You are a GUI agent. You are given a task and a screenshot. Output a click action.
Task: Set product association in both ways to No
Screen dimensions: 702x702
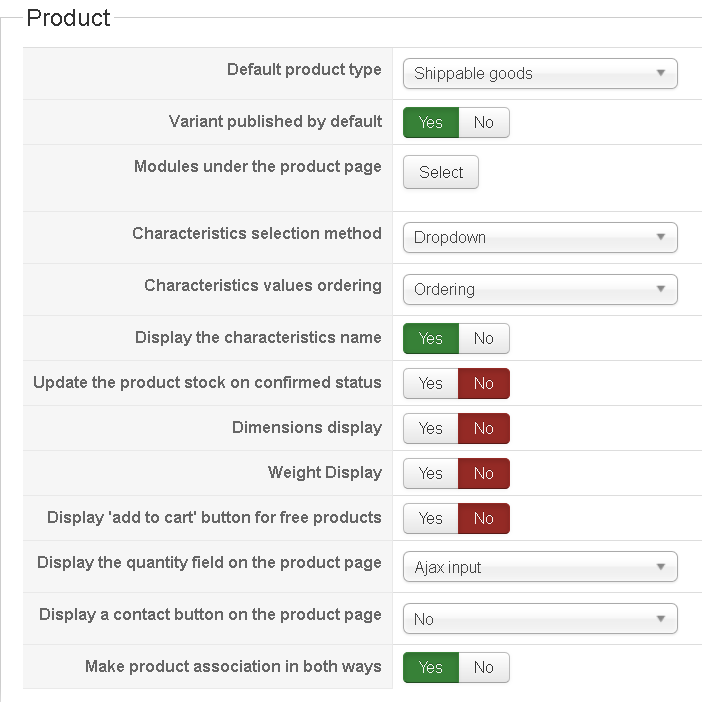[x=484, y=667]
